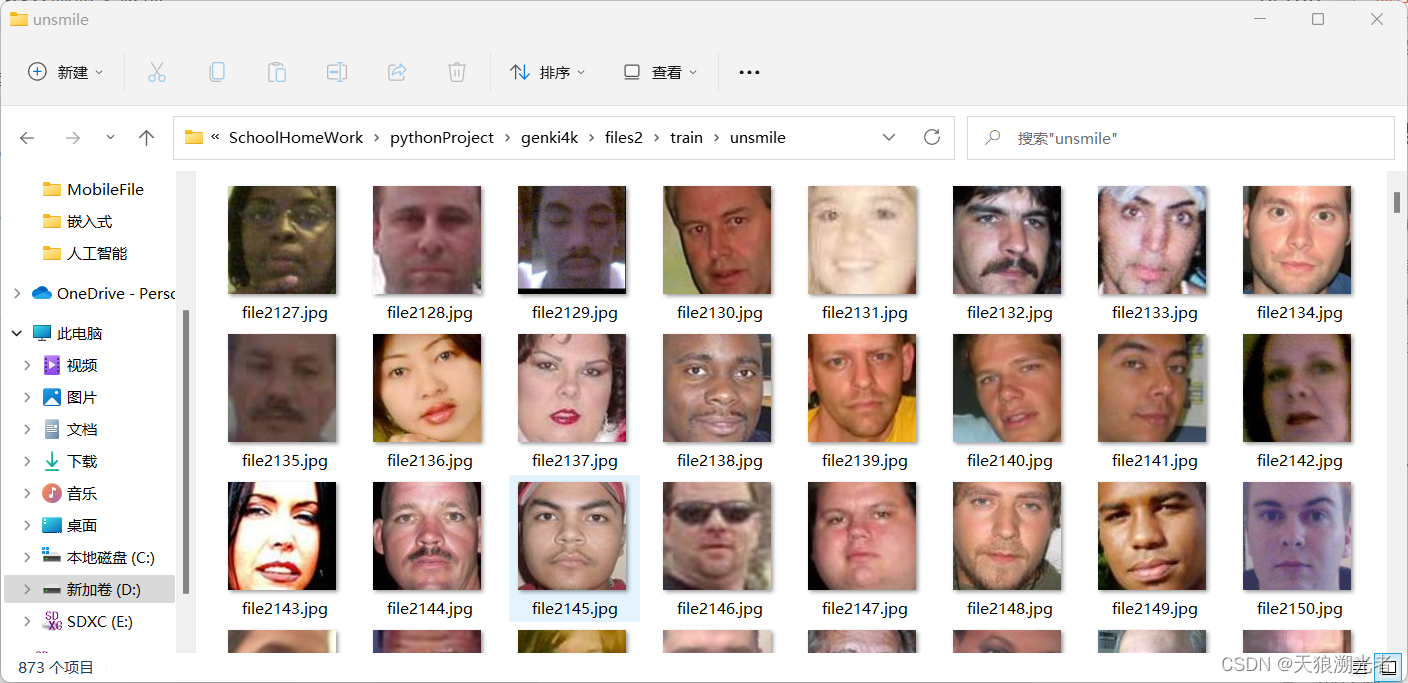
Task: Click the Cut scissors icon in toolbar
Action: (x=157, y=72)
